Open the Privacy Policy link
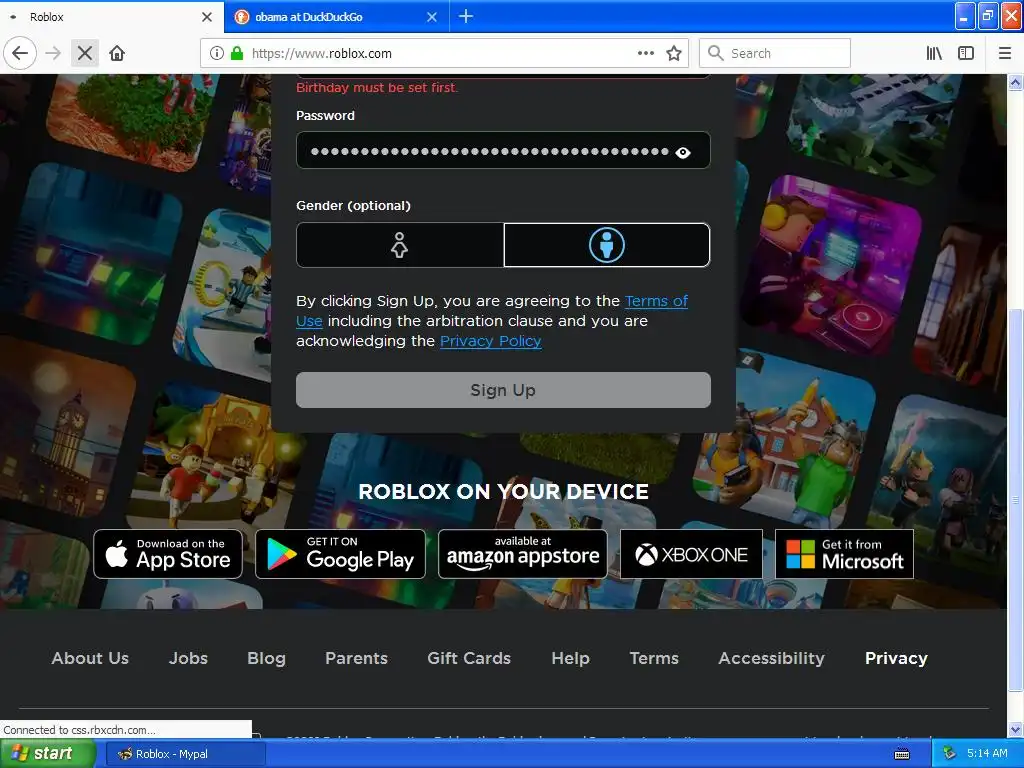1024x768 pixels. coord(490,341)
